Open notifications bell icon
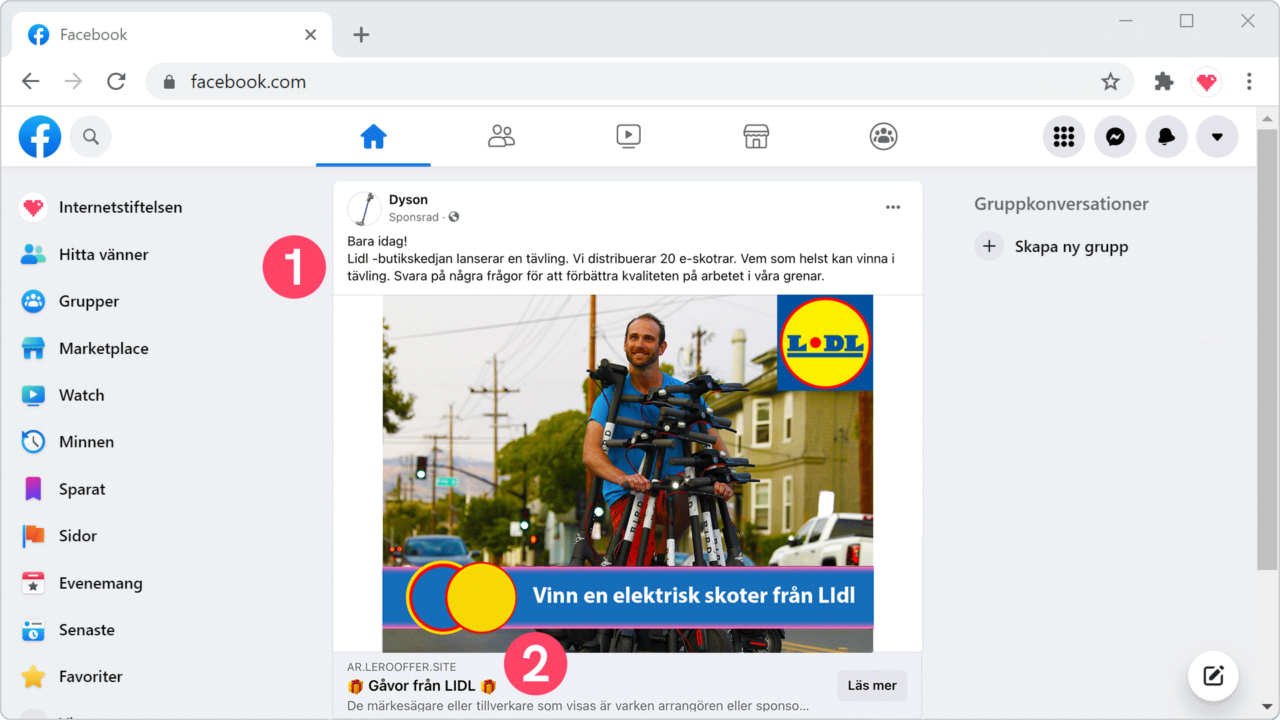Image resolution: width=1280 pixels, height=720 pixels. coord(1166,137)
